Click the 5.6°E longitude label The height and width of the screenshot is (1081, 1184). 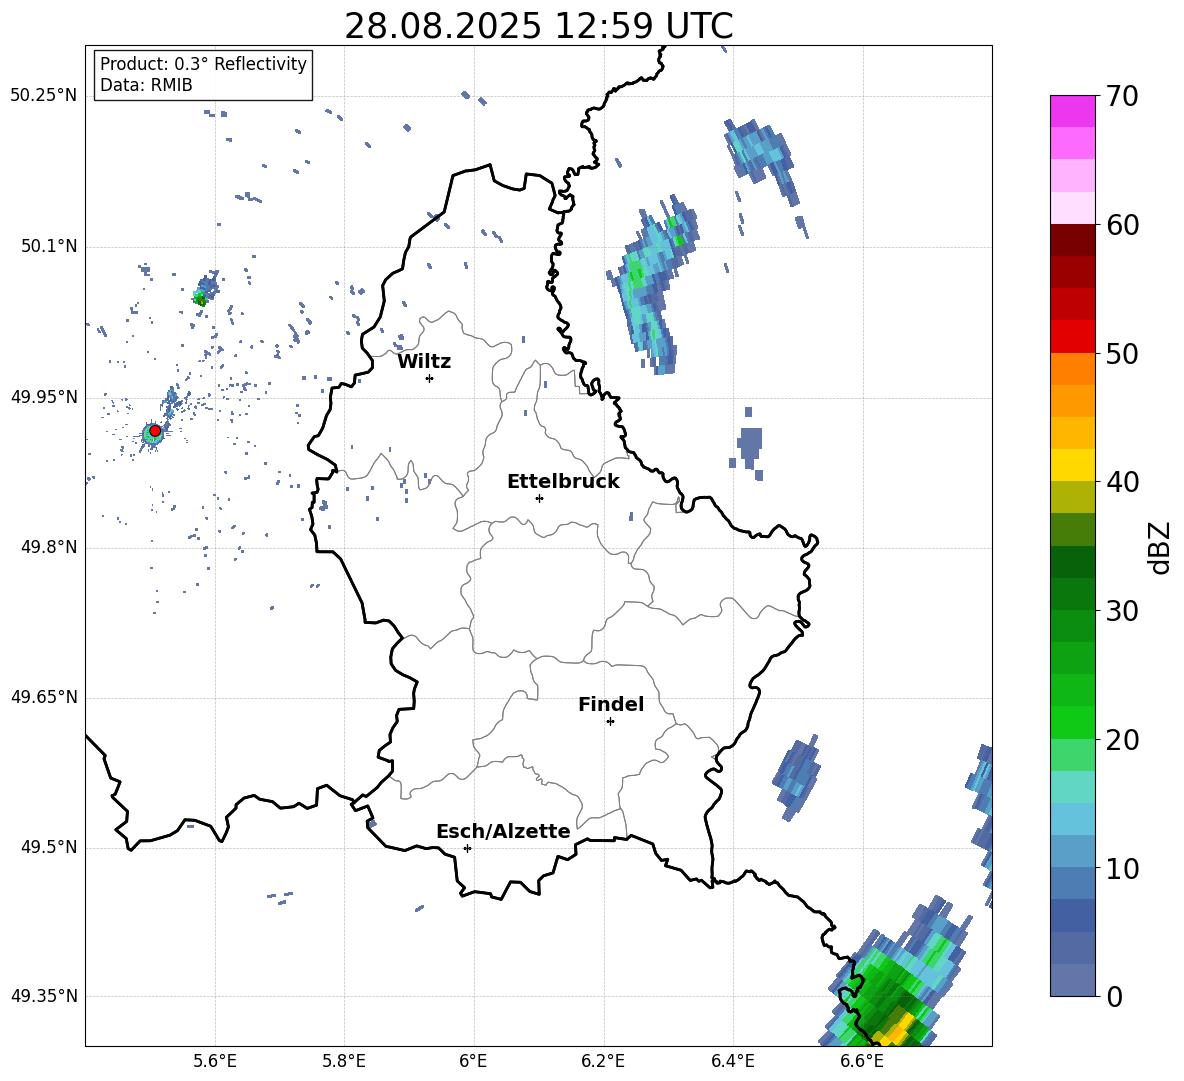215,1061
